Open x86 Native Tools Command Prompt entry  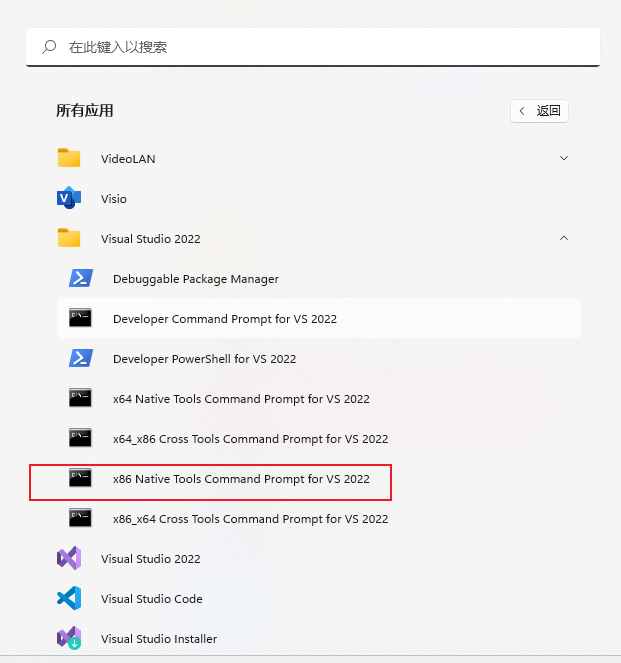241,479
